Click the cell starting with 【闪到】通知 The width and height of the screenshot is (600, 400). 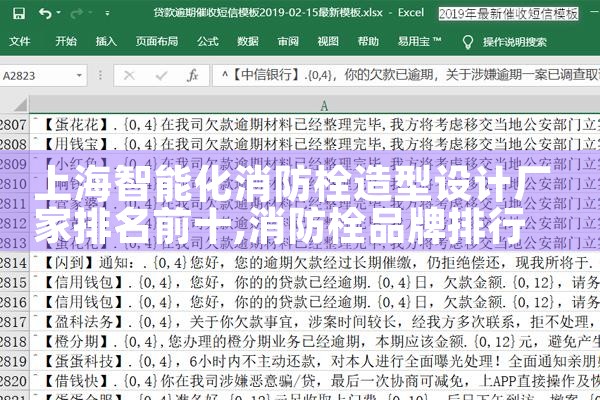coord(315,262)
